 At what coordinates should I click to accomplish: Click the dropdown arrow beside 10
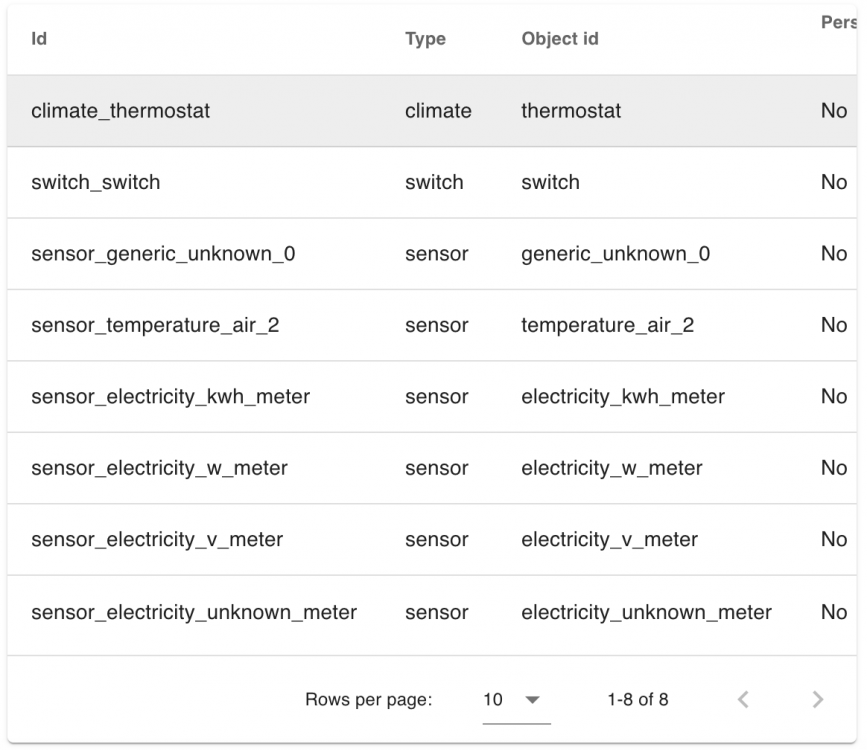(532, 700)
